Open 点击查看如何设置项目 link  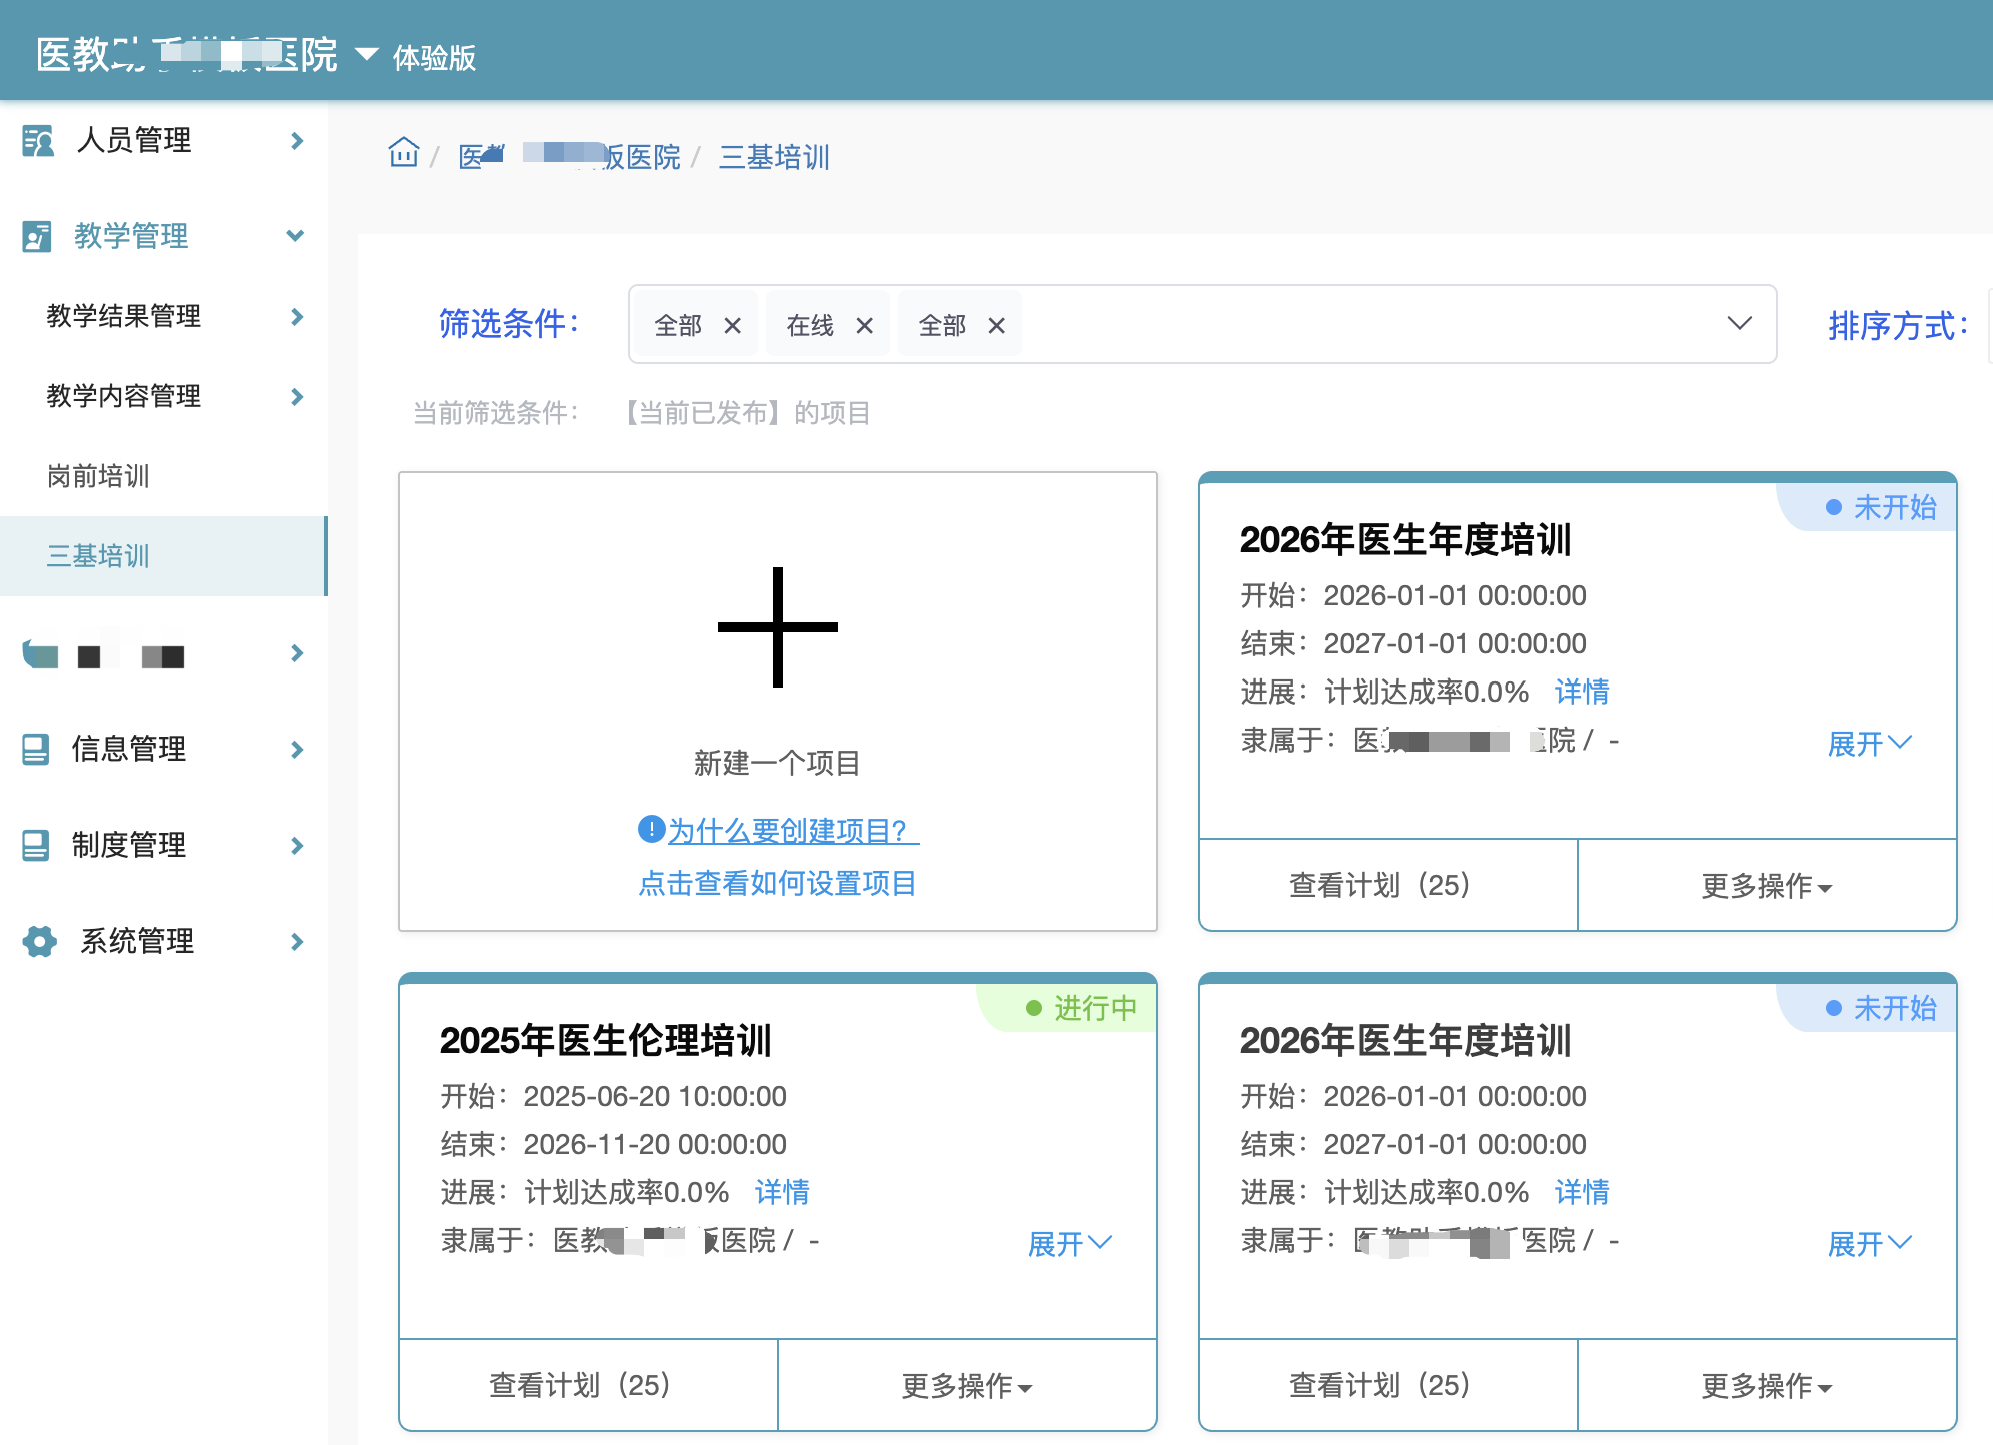[777, 883]
